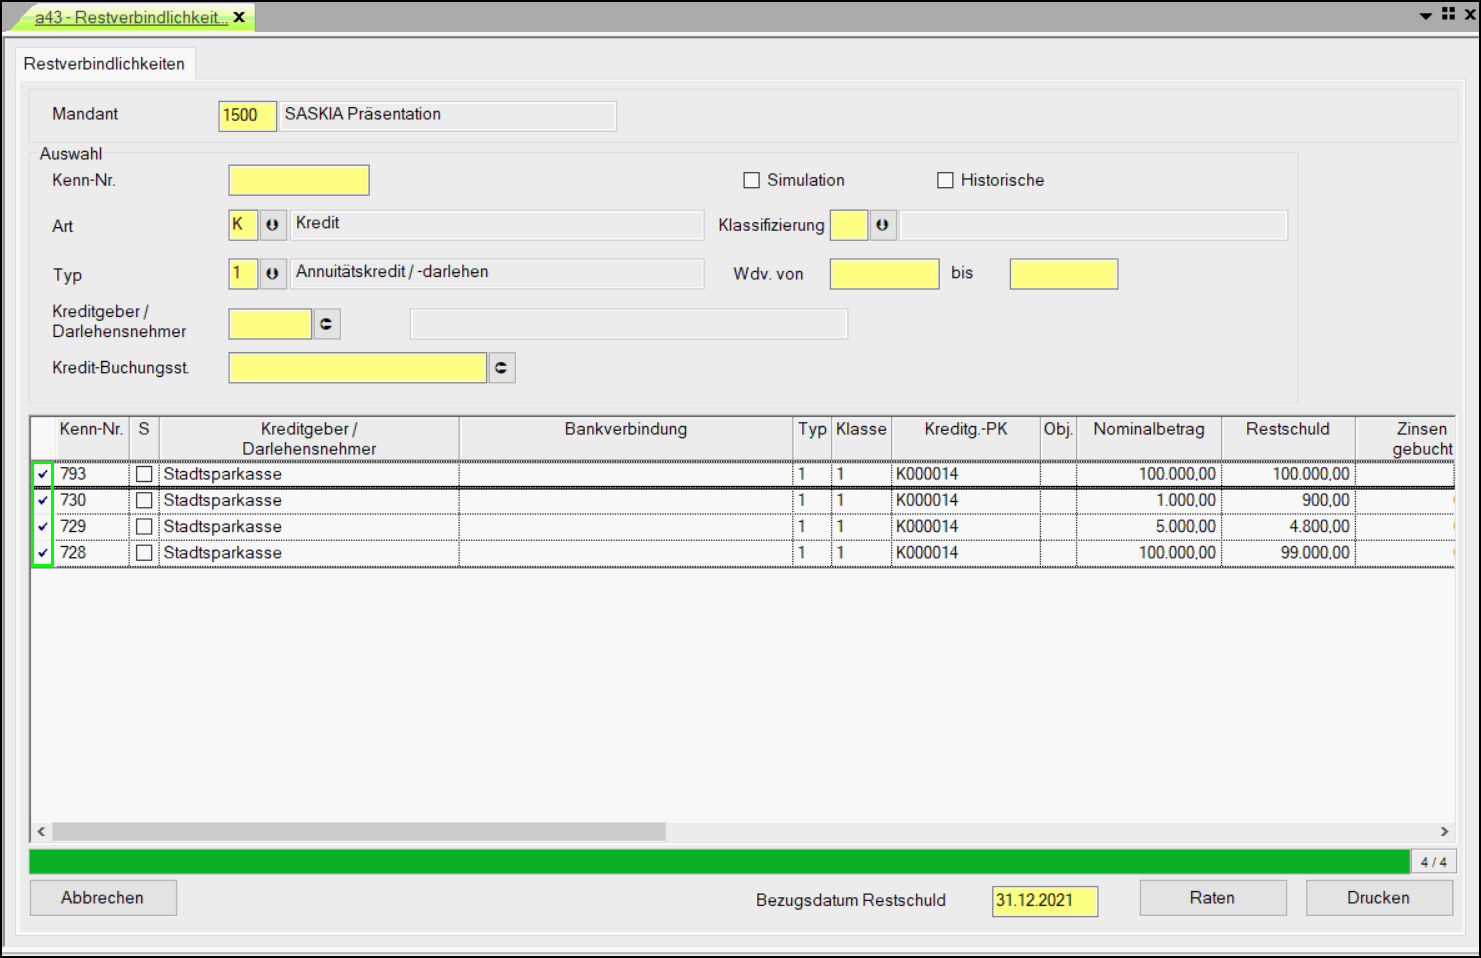Focus the Bezugsdatum Restschuld date field
1481x958 pixels.
(x=1044, y=900)
